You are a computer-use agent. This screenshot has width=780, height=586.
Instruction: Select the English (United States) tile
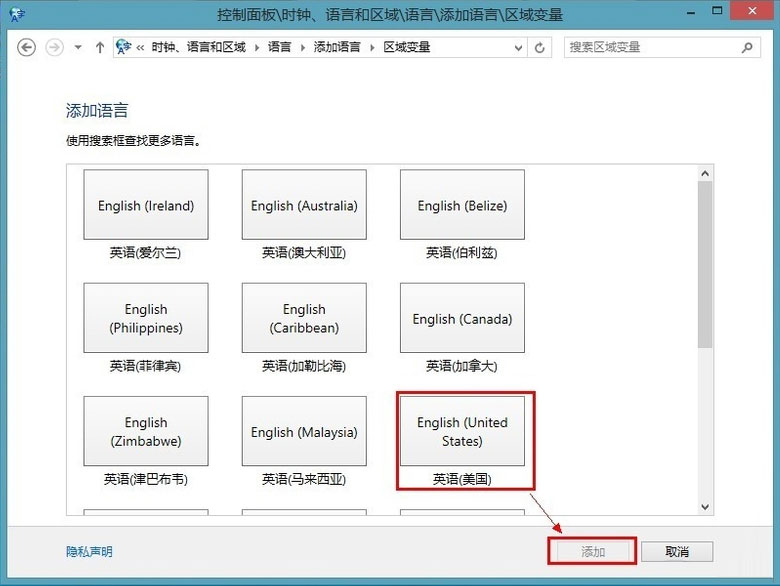point(462,432)
